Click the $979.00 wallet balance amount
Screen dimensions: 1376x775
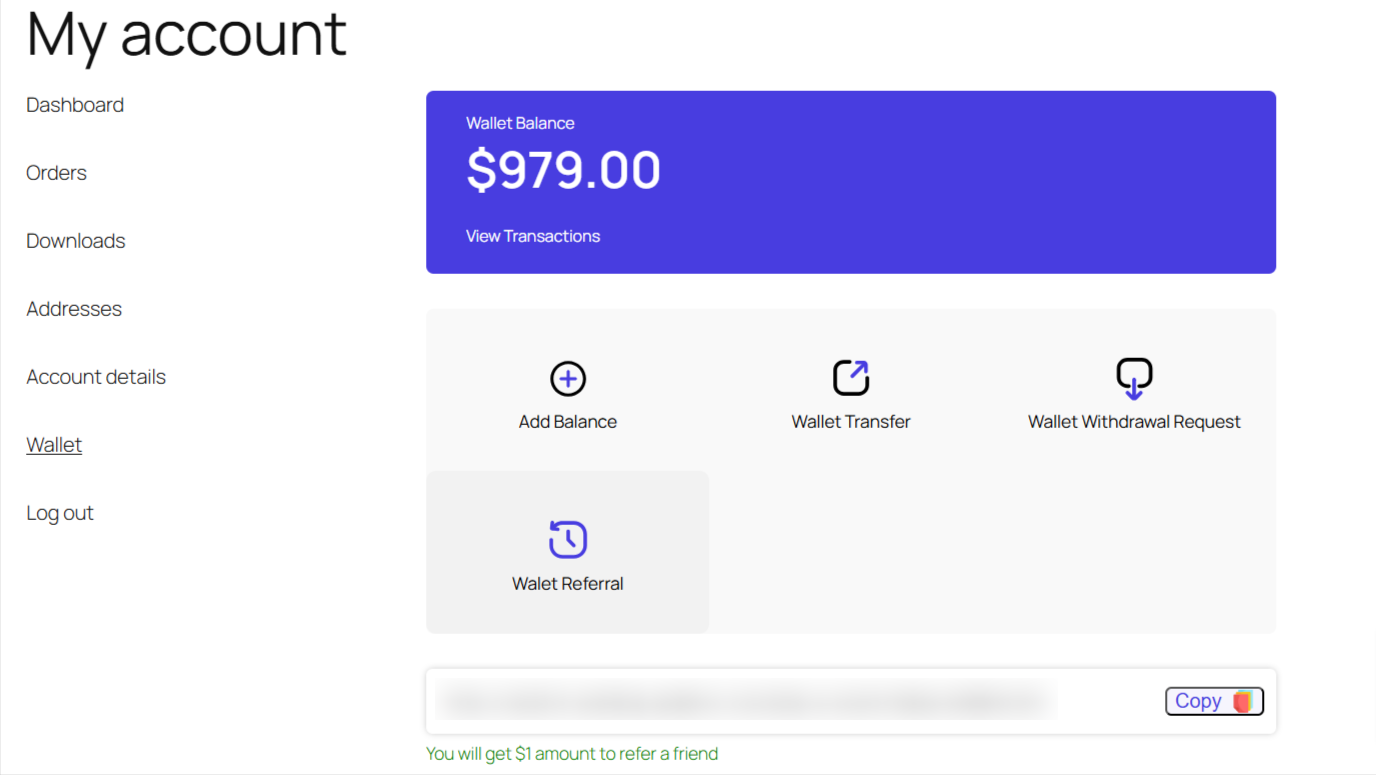(x=563, y=170)
